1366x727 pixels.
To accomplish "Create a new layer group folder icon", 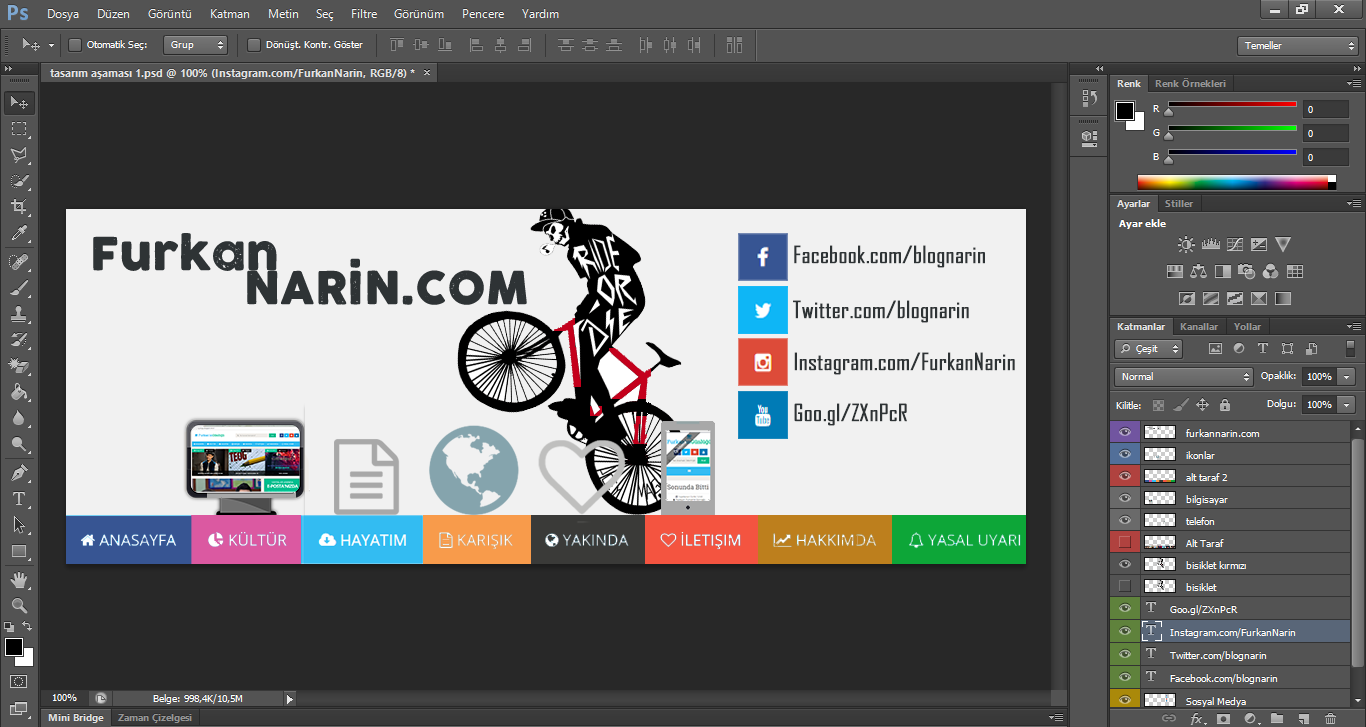I will 1277,718.
